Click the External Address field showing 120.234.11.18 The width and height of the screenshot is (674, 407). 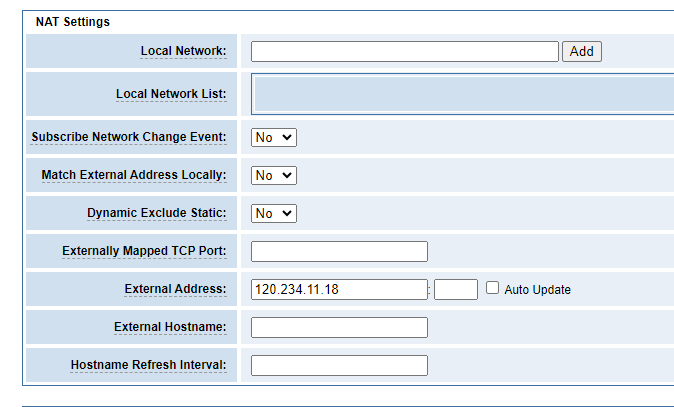point(339,289)
